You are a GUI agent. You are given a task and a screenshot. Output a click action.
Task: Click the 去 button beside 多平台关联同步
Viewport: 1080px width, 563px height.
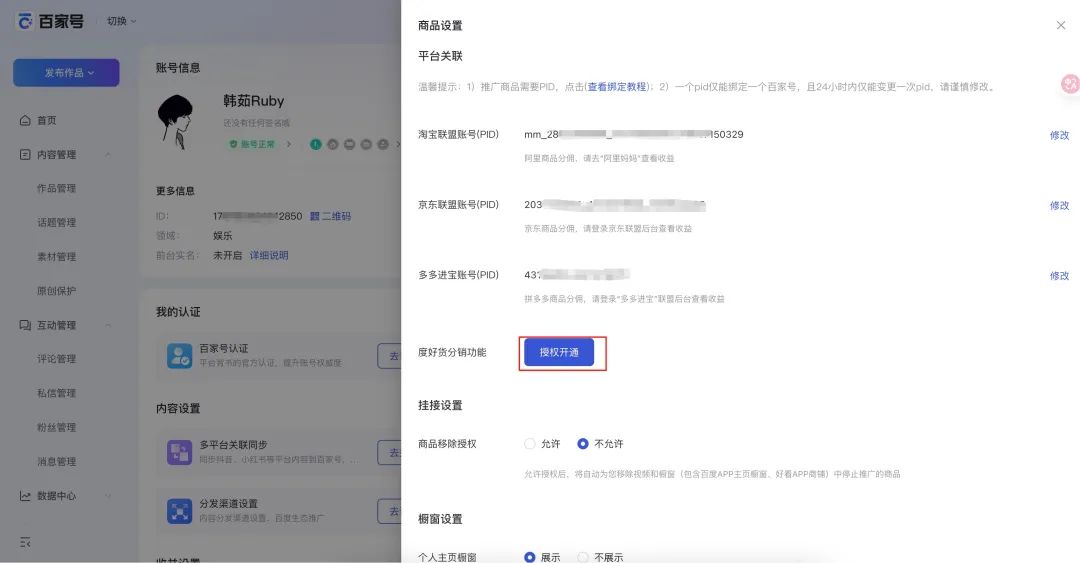pos(391,453)
